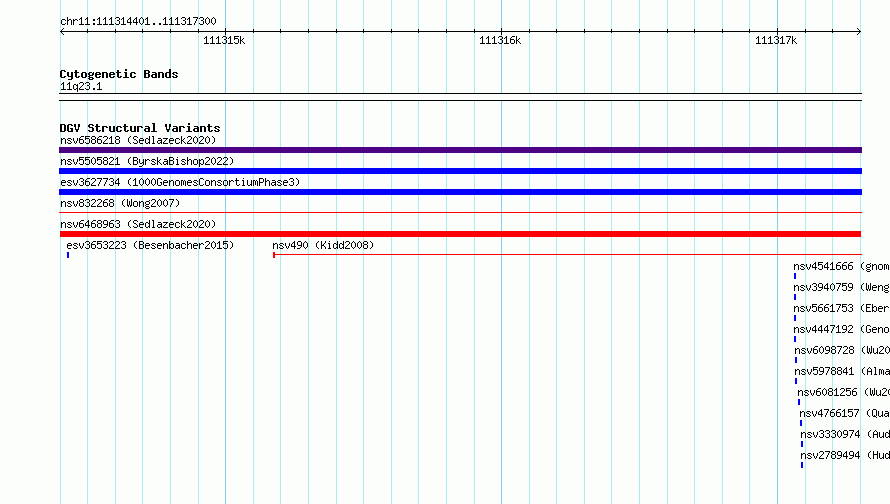Open the nsv3330974 variant label
This screenshot has width=890, height=504.
pos(845,434)
